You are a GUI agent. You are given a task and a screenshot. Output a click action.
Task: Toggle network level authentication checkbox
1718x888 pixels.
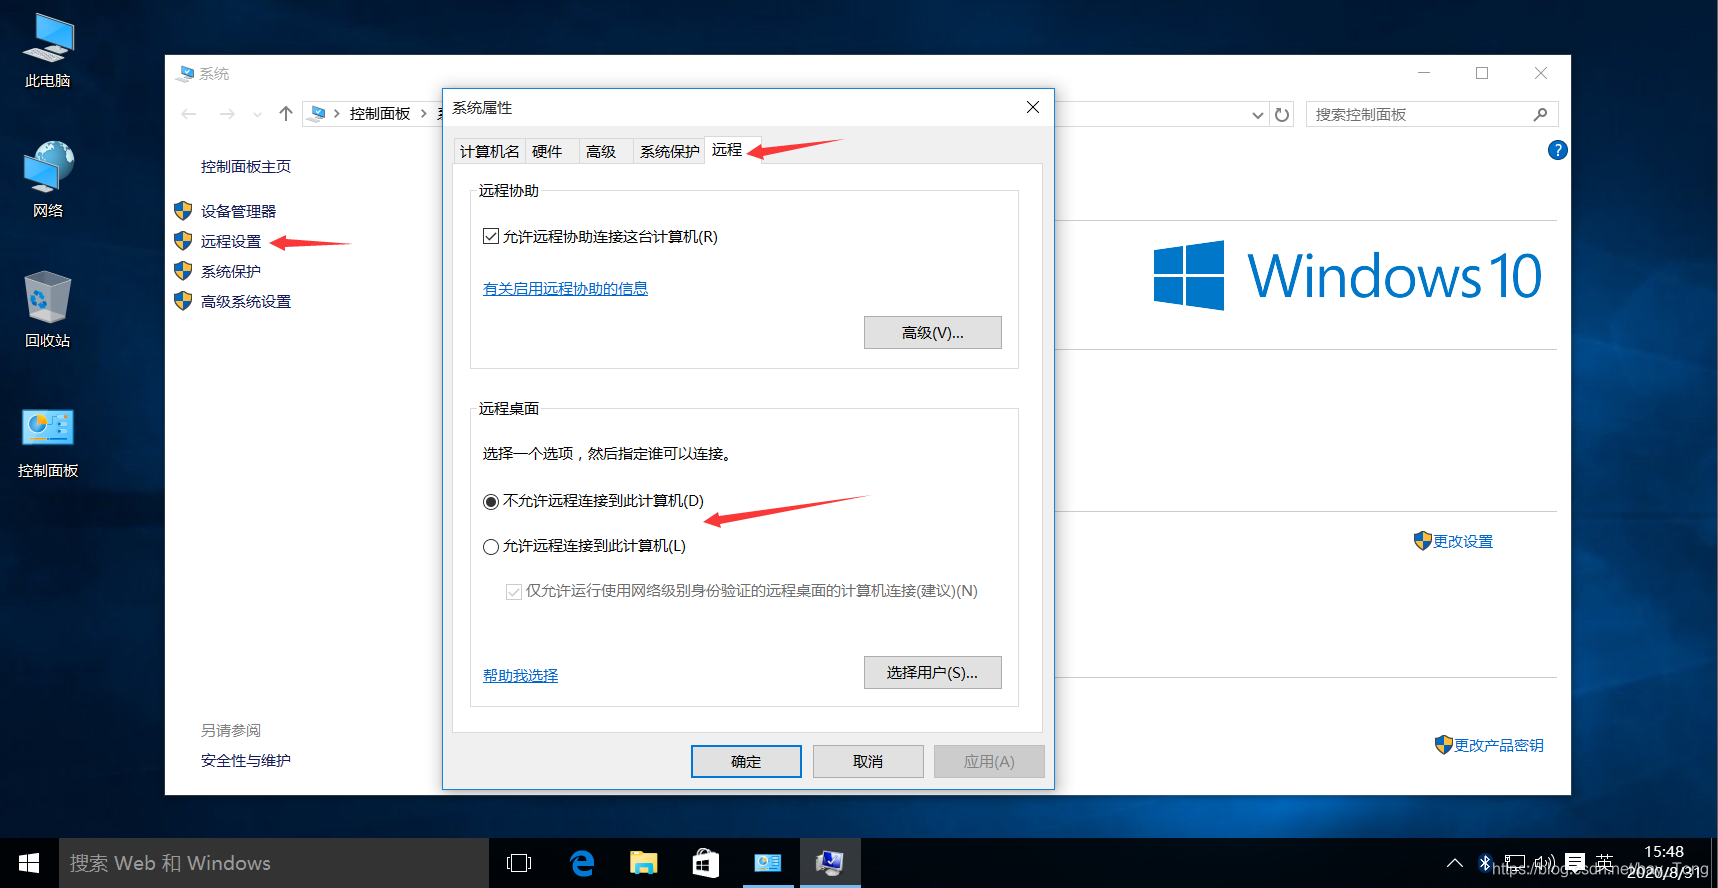514,591
